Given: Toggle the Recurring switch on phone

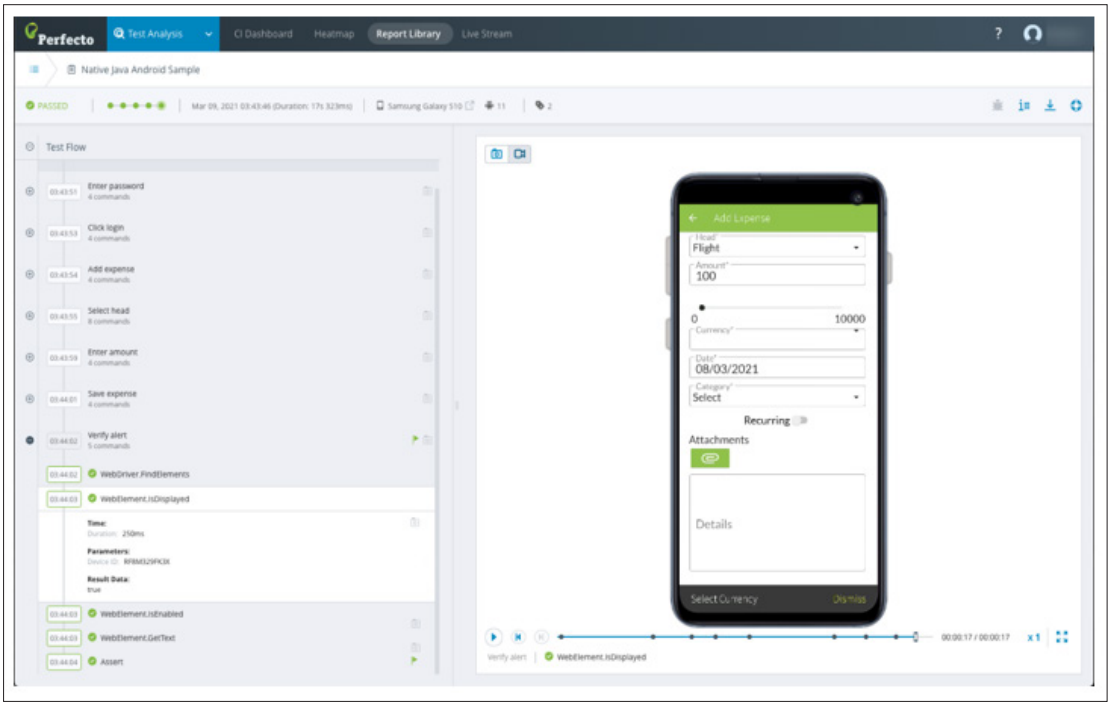Looking at the screenshot, I should [801, 421].
